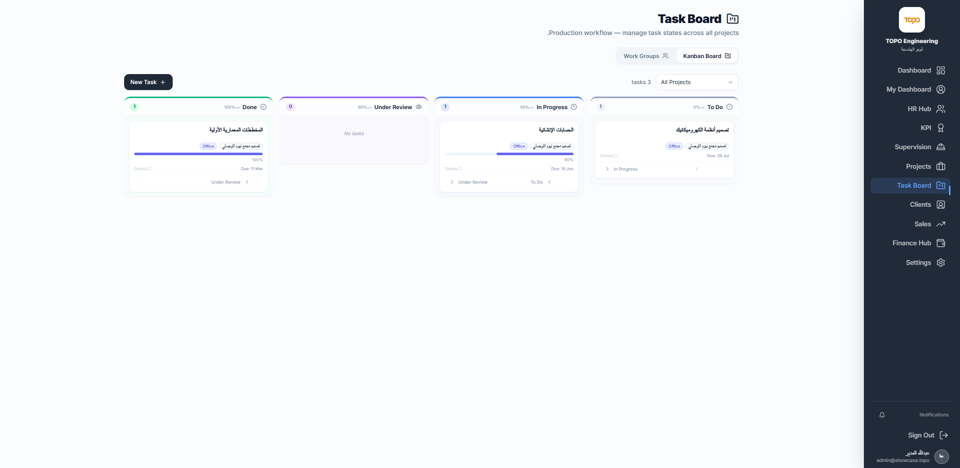Move the In Progress card back to To Do
Image resolution: width=960 pixels, height=468 pixels.
[x=541, y=182]
